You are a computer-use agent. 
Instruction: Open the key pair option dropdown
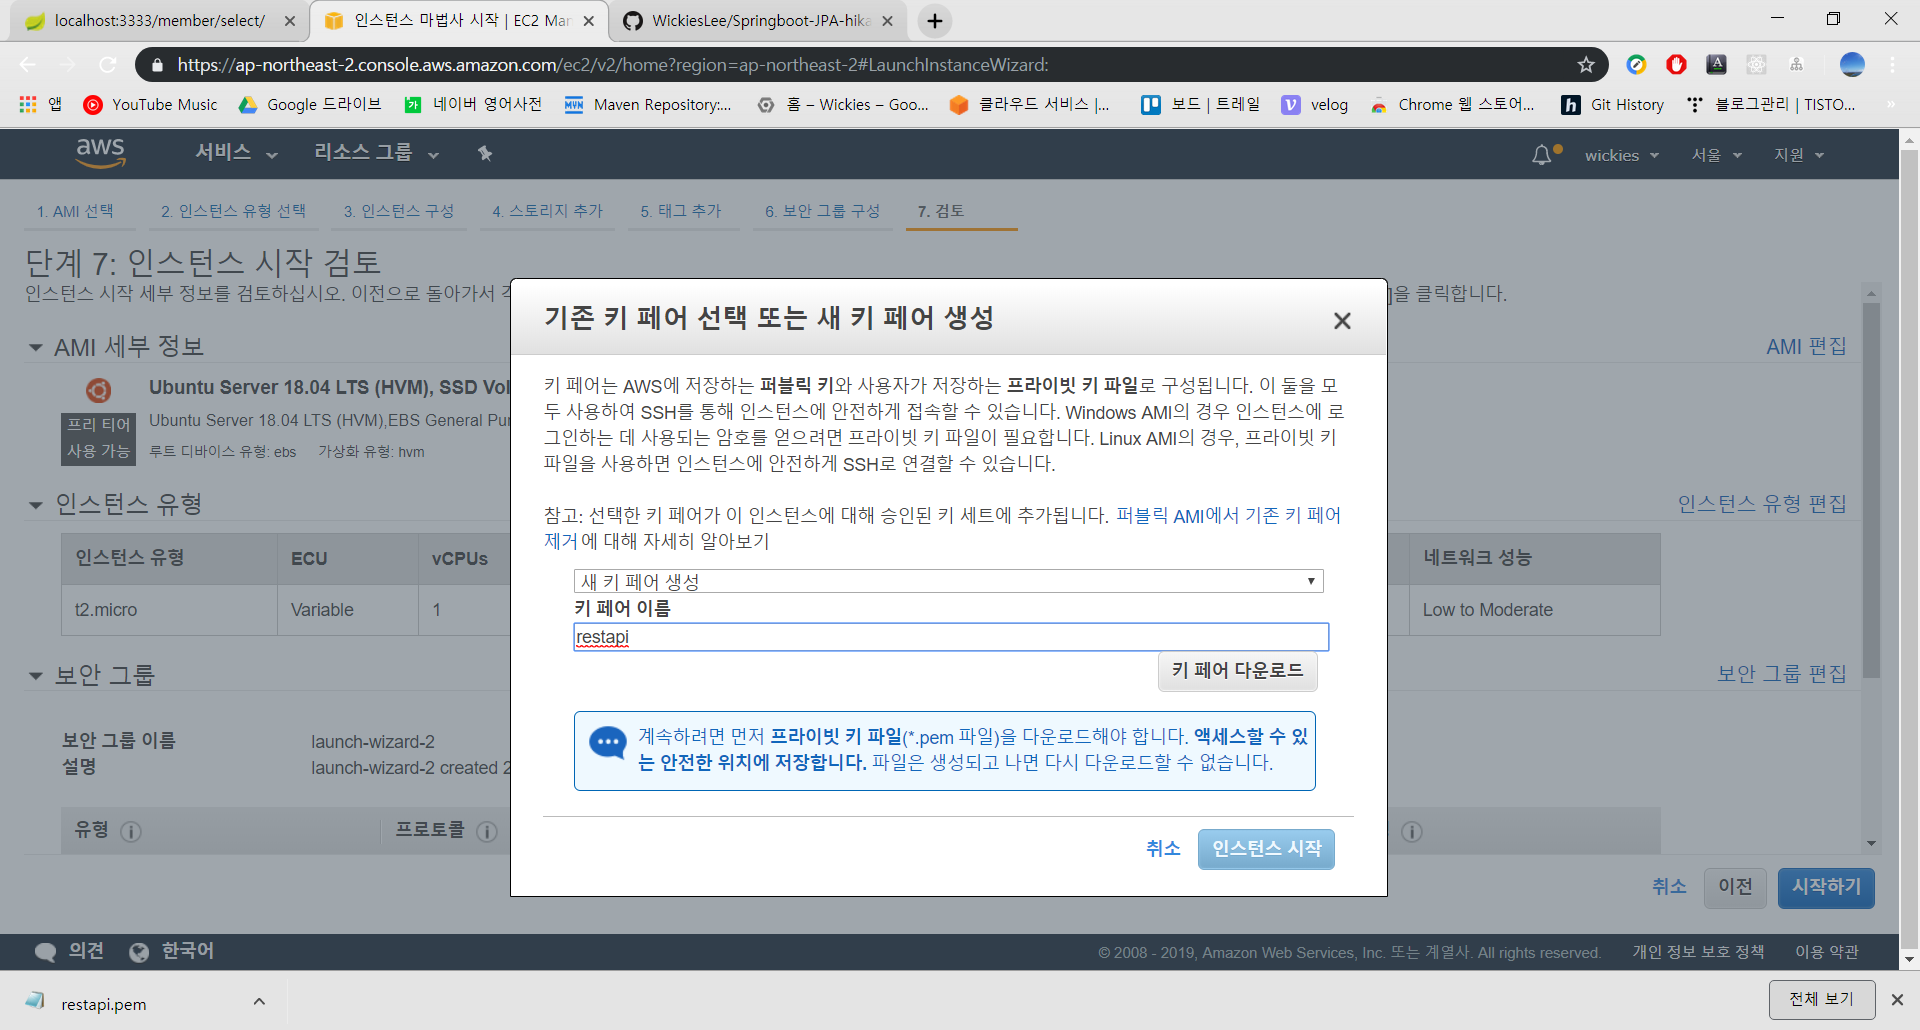point(948,581)
